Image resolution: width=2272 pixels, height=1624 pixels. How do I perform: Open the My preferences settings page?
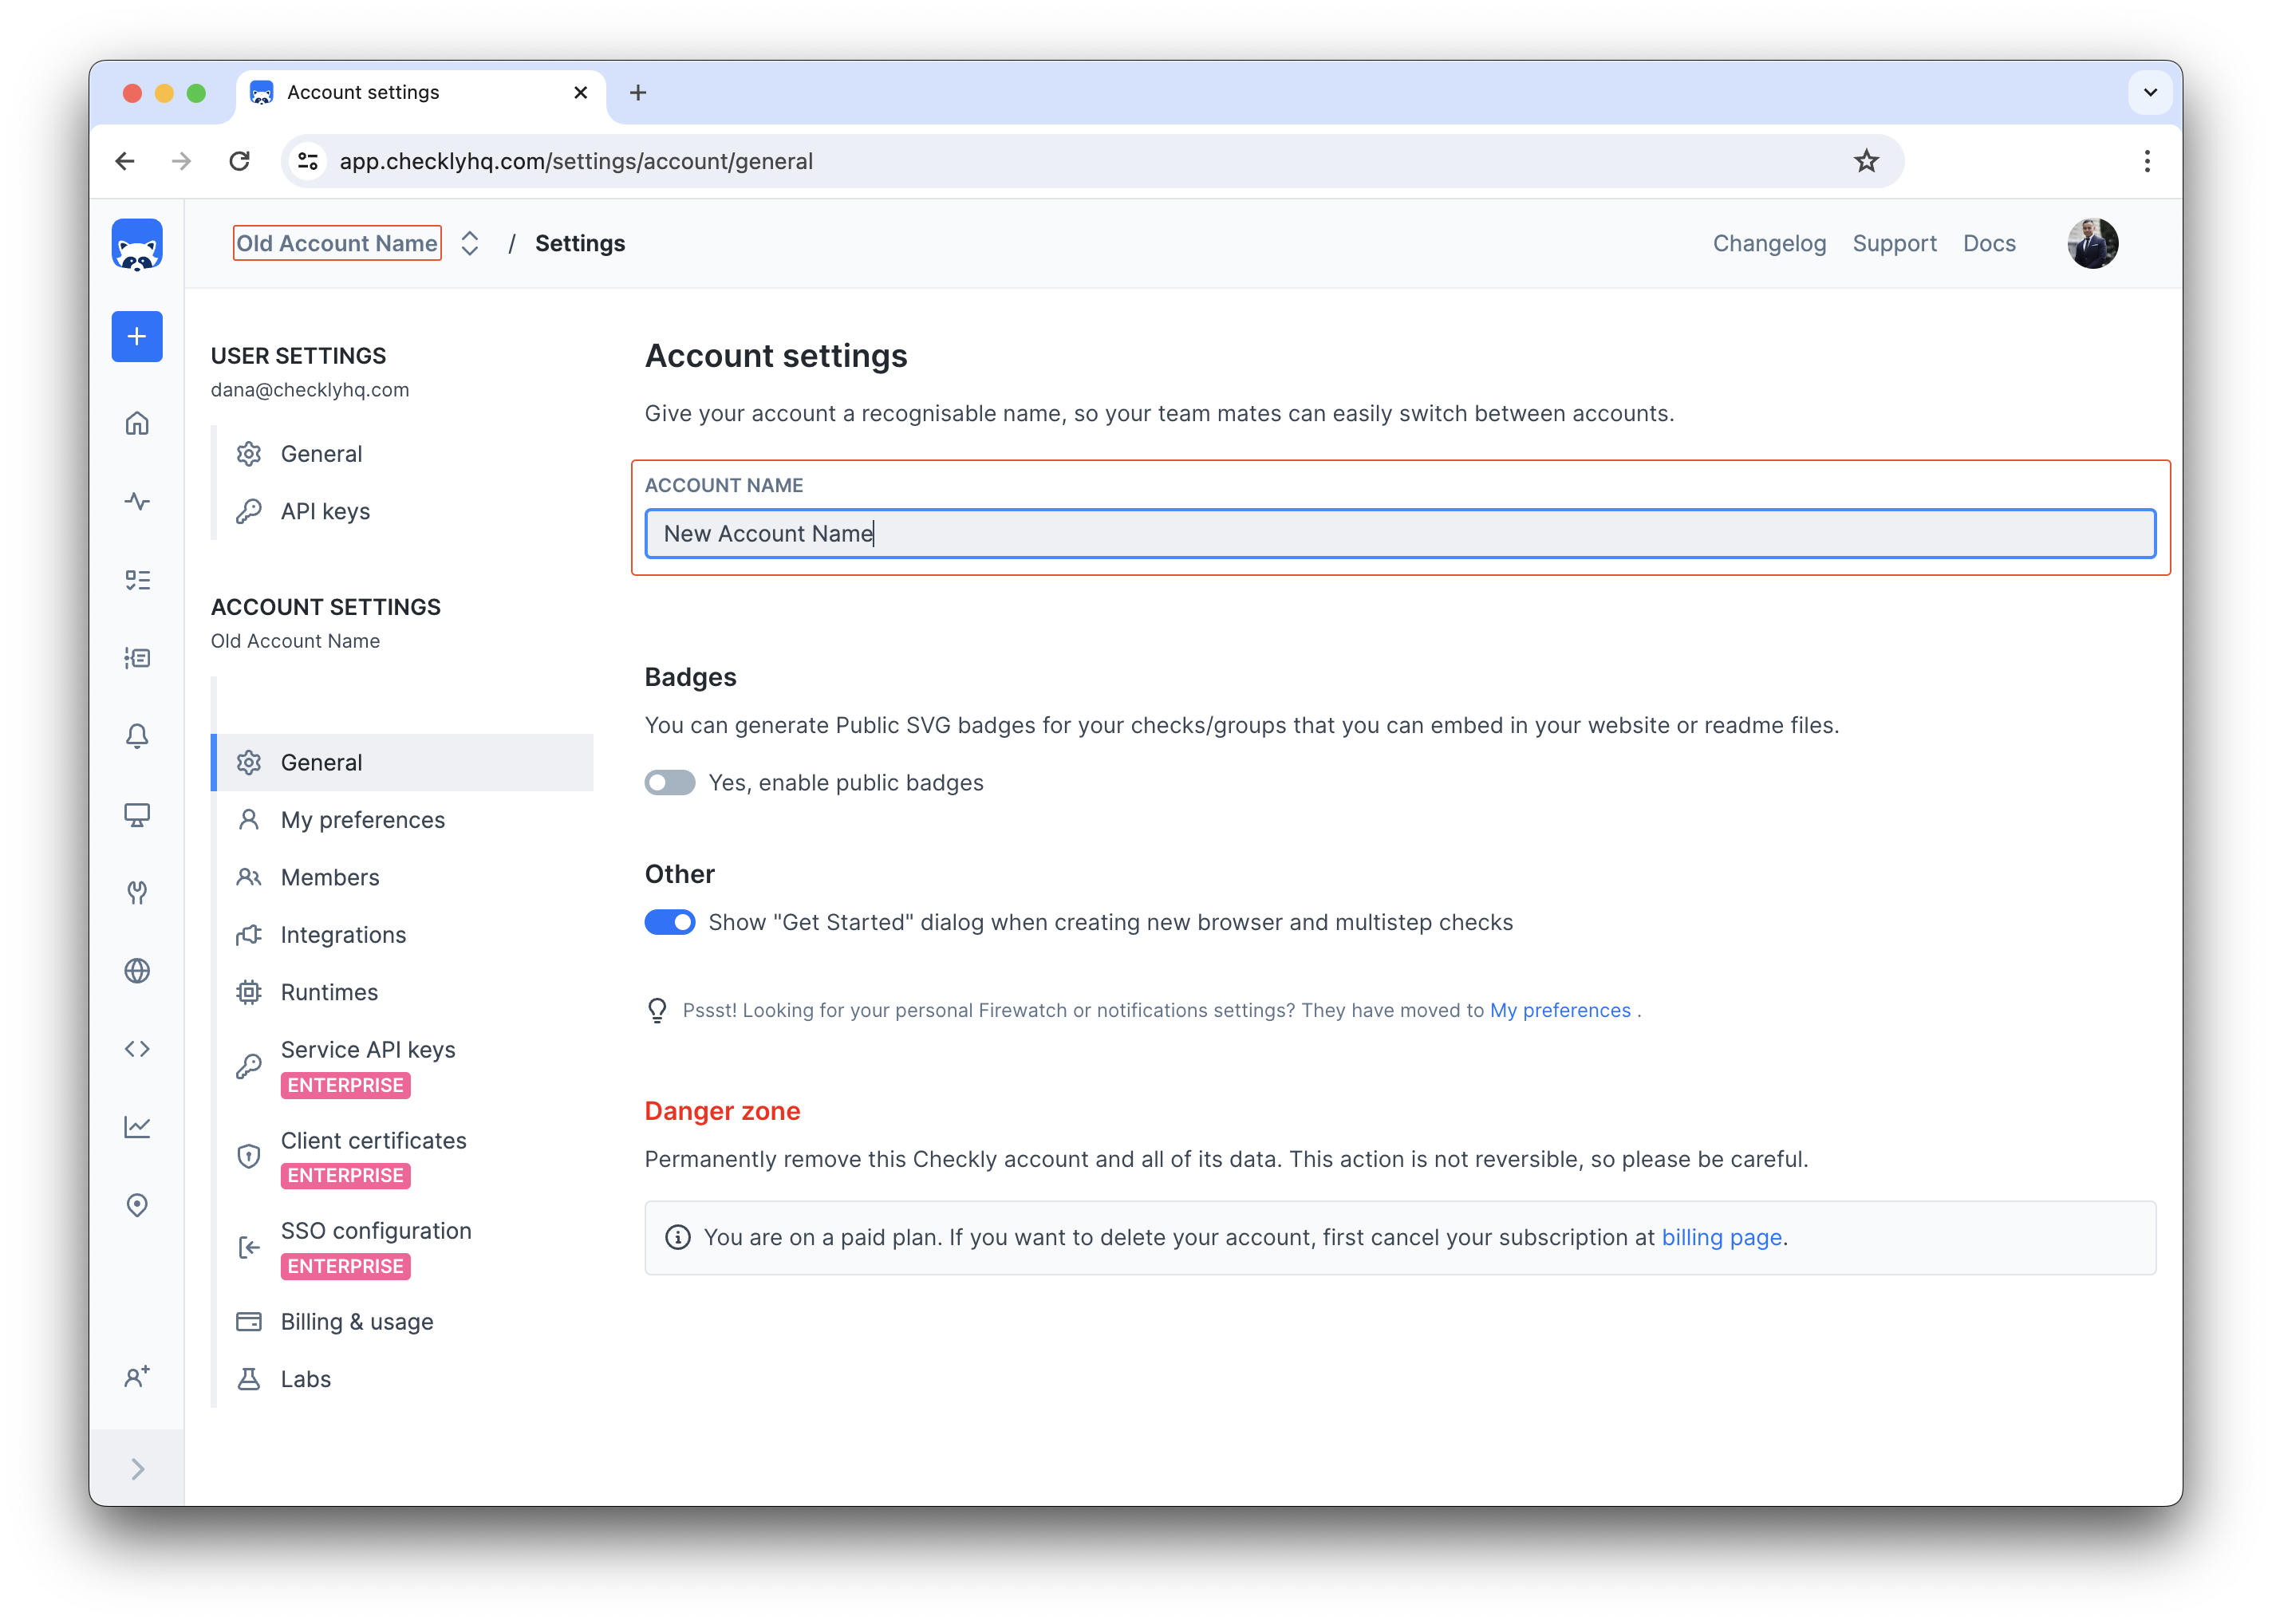tap(362, 819)
